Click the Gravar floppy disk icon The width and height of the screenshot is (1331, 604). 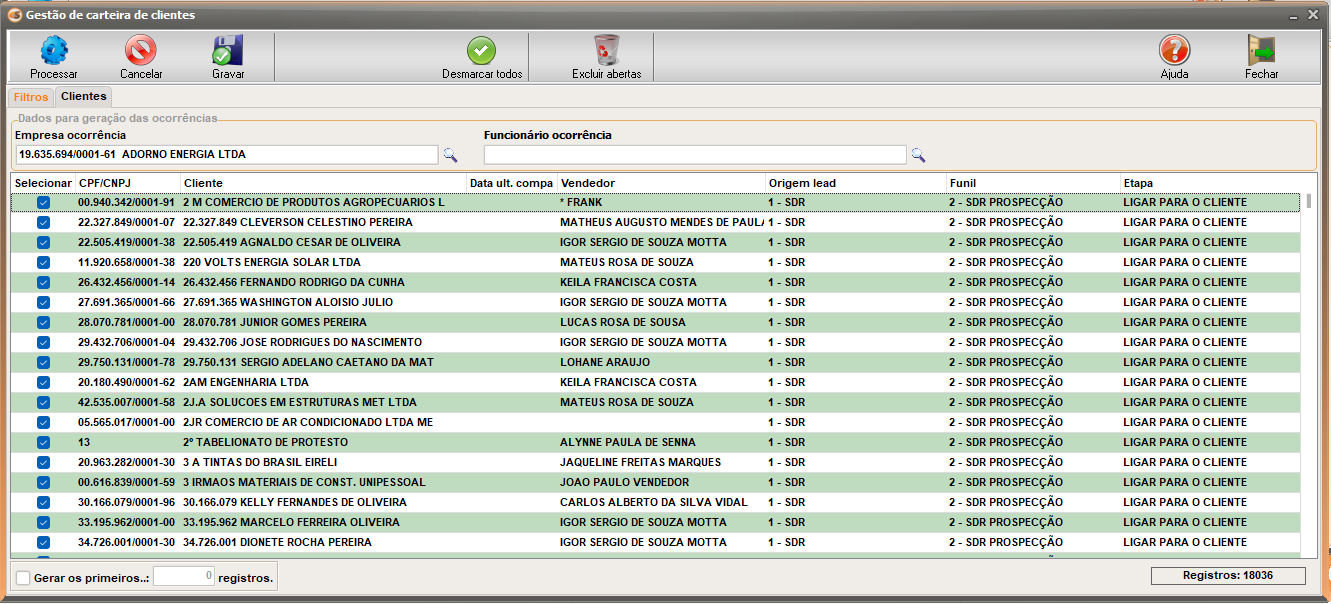point(228,50)
